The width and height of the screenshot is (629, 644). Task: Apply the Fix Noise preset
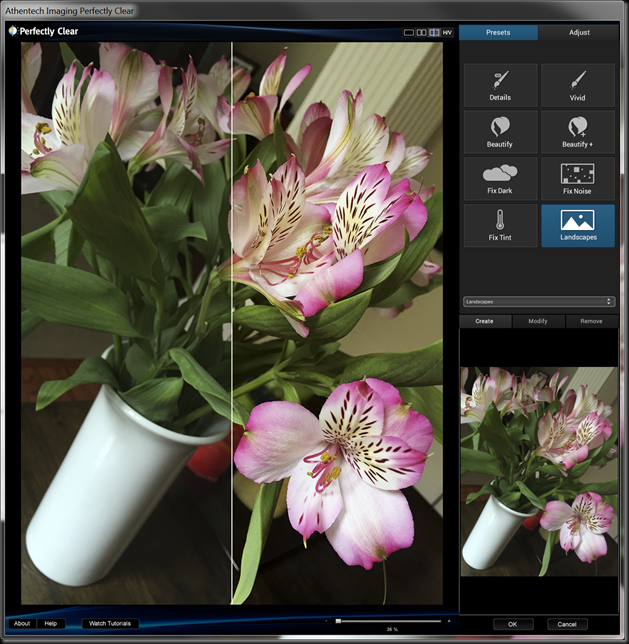click(x=578, y=178)
